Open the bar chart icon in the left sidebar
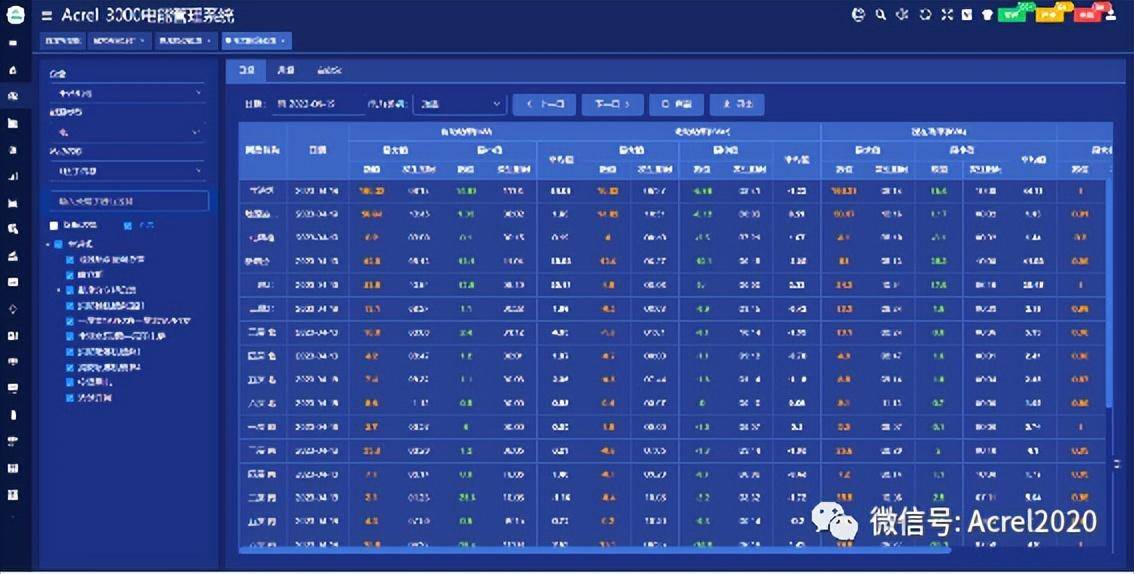The width and height of the screenshot is (1134, 574). point(13,176)
